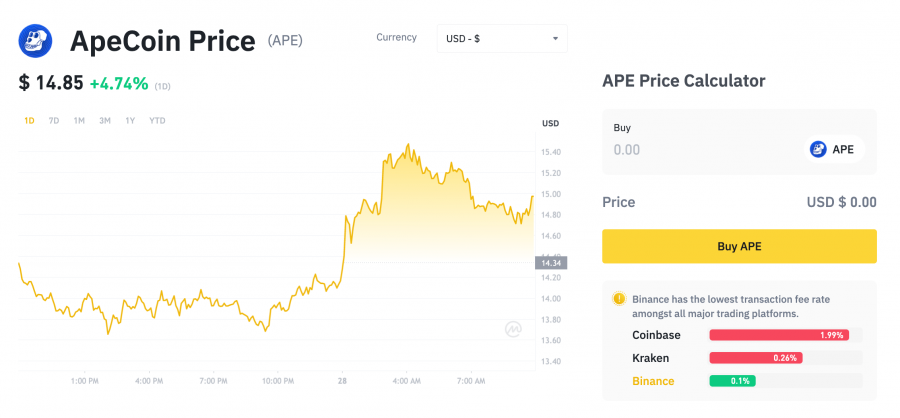Viewport: 900px width, 418px height.
Task: Click the 14.34 price marker on axis
Action: pos(550,263)
